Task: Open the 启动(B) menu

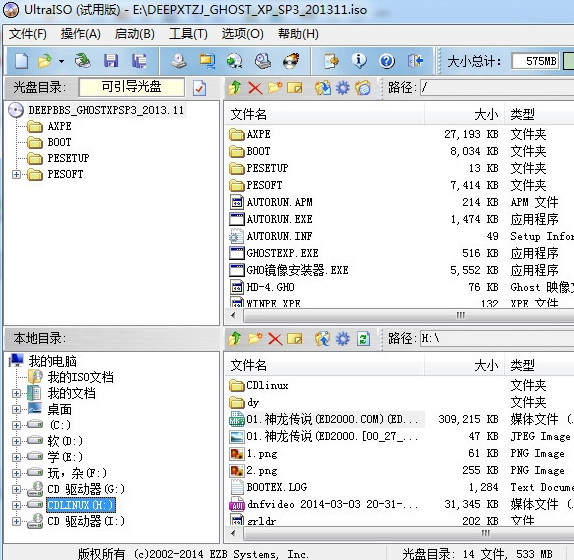Action: [134, 34]
